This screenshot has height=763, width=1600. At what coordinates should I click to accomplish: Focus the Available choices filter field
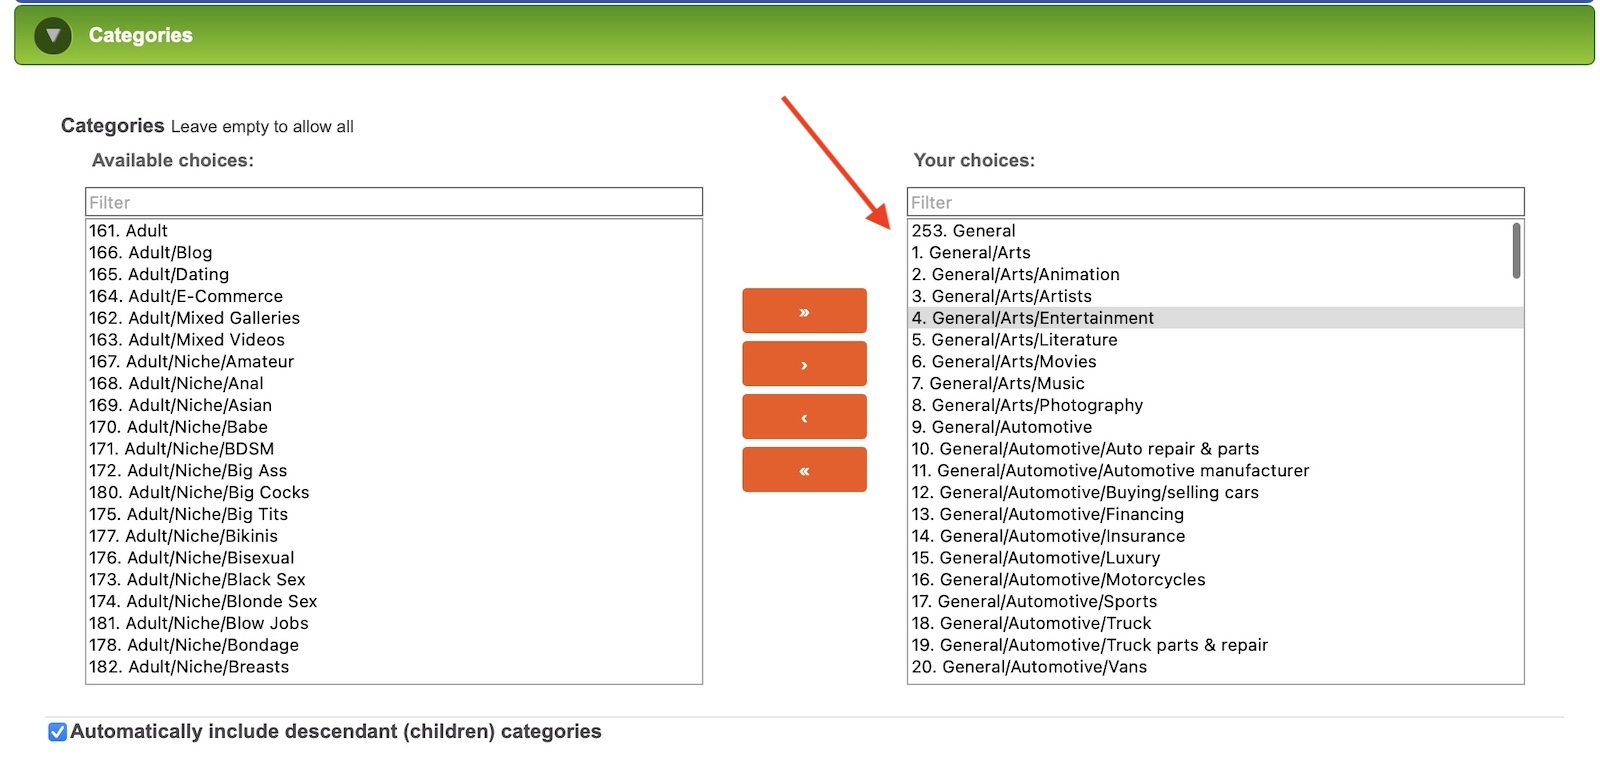394,202
